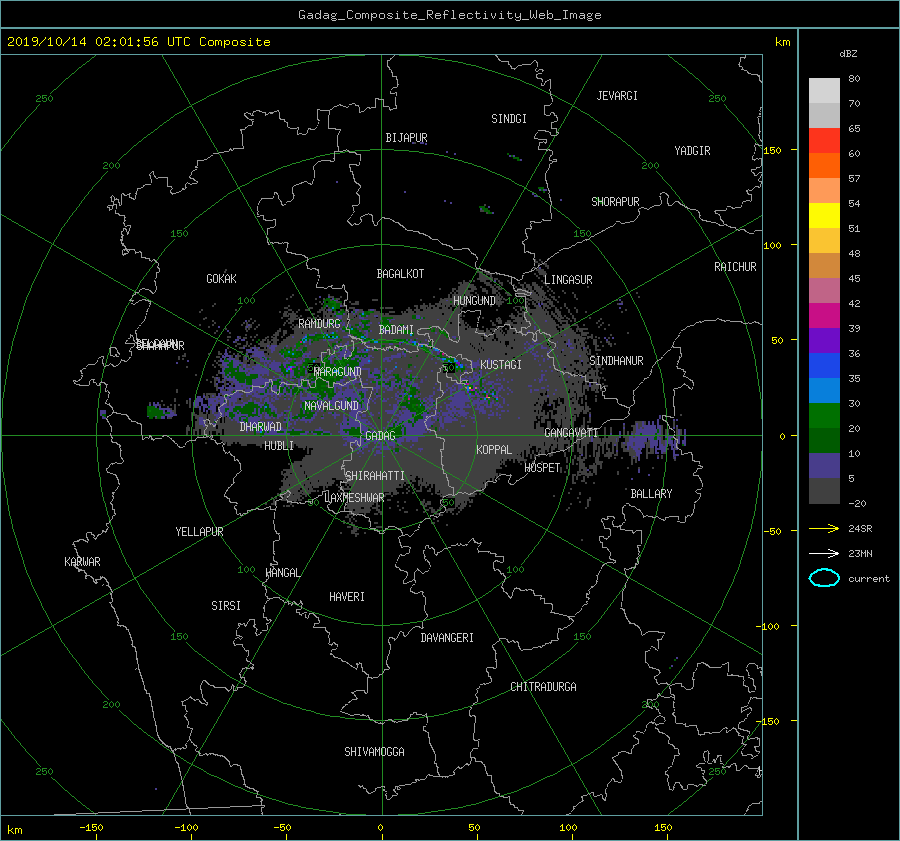Click the LAXMESHWAR town label
Screen dimensions: 900x841
coord(354,498)
